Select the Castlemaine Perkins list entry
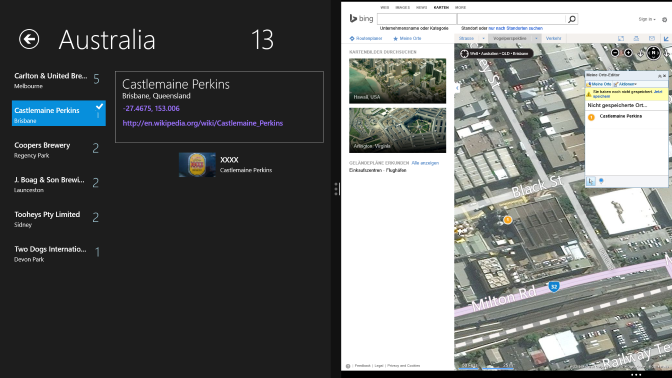672x378 pixels. 58,114
